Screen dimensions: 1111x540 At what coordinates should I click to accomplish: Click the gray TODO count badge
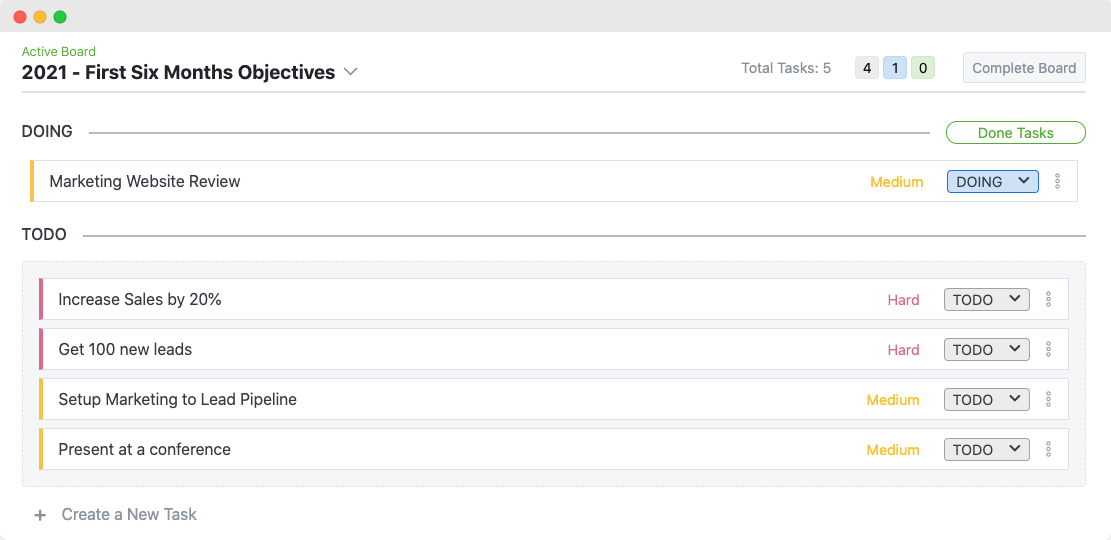pyautogui.click(x=867, y=68)
